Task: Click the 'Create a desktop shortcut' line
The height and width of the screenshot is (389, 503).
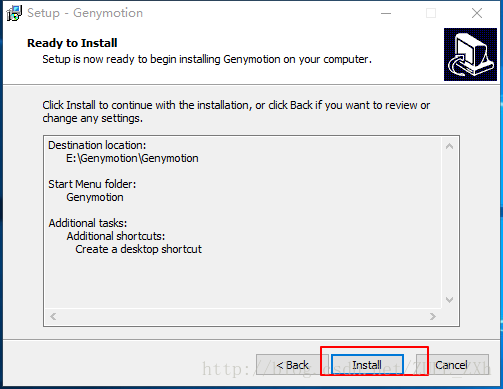Action: click(138, 249)
